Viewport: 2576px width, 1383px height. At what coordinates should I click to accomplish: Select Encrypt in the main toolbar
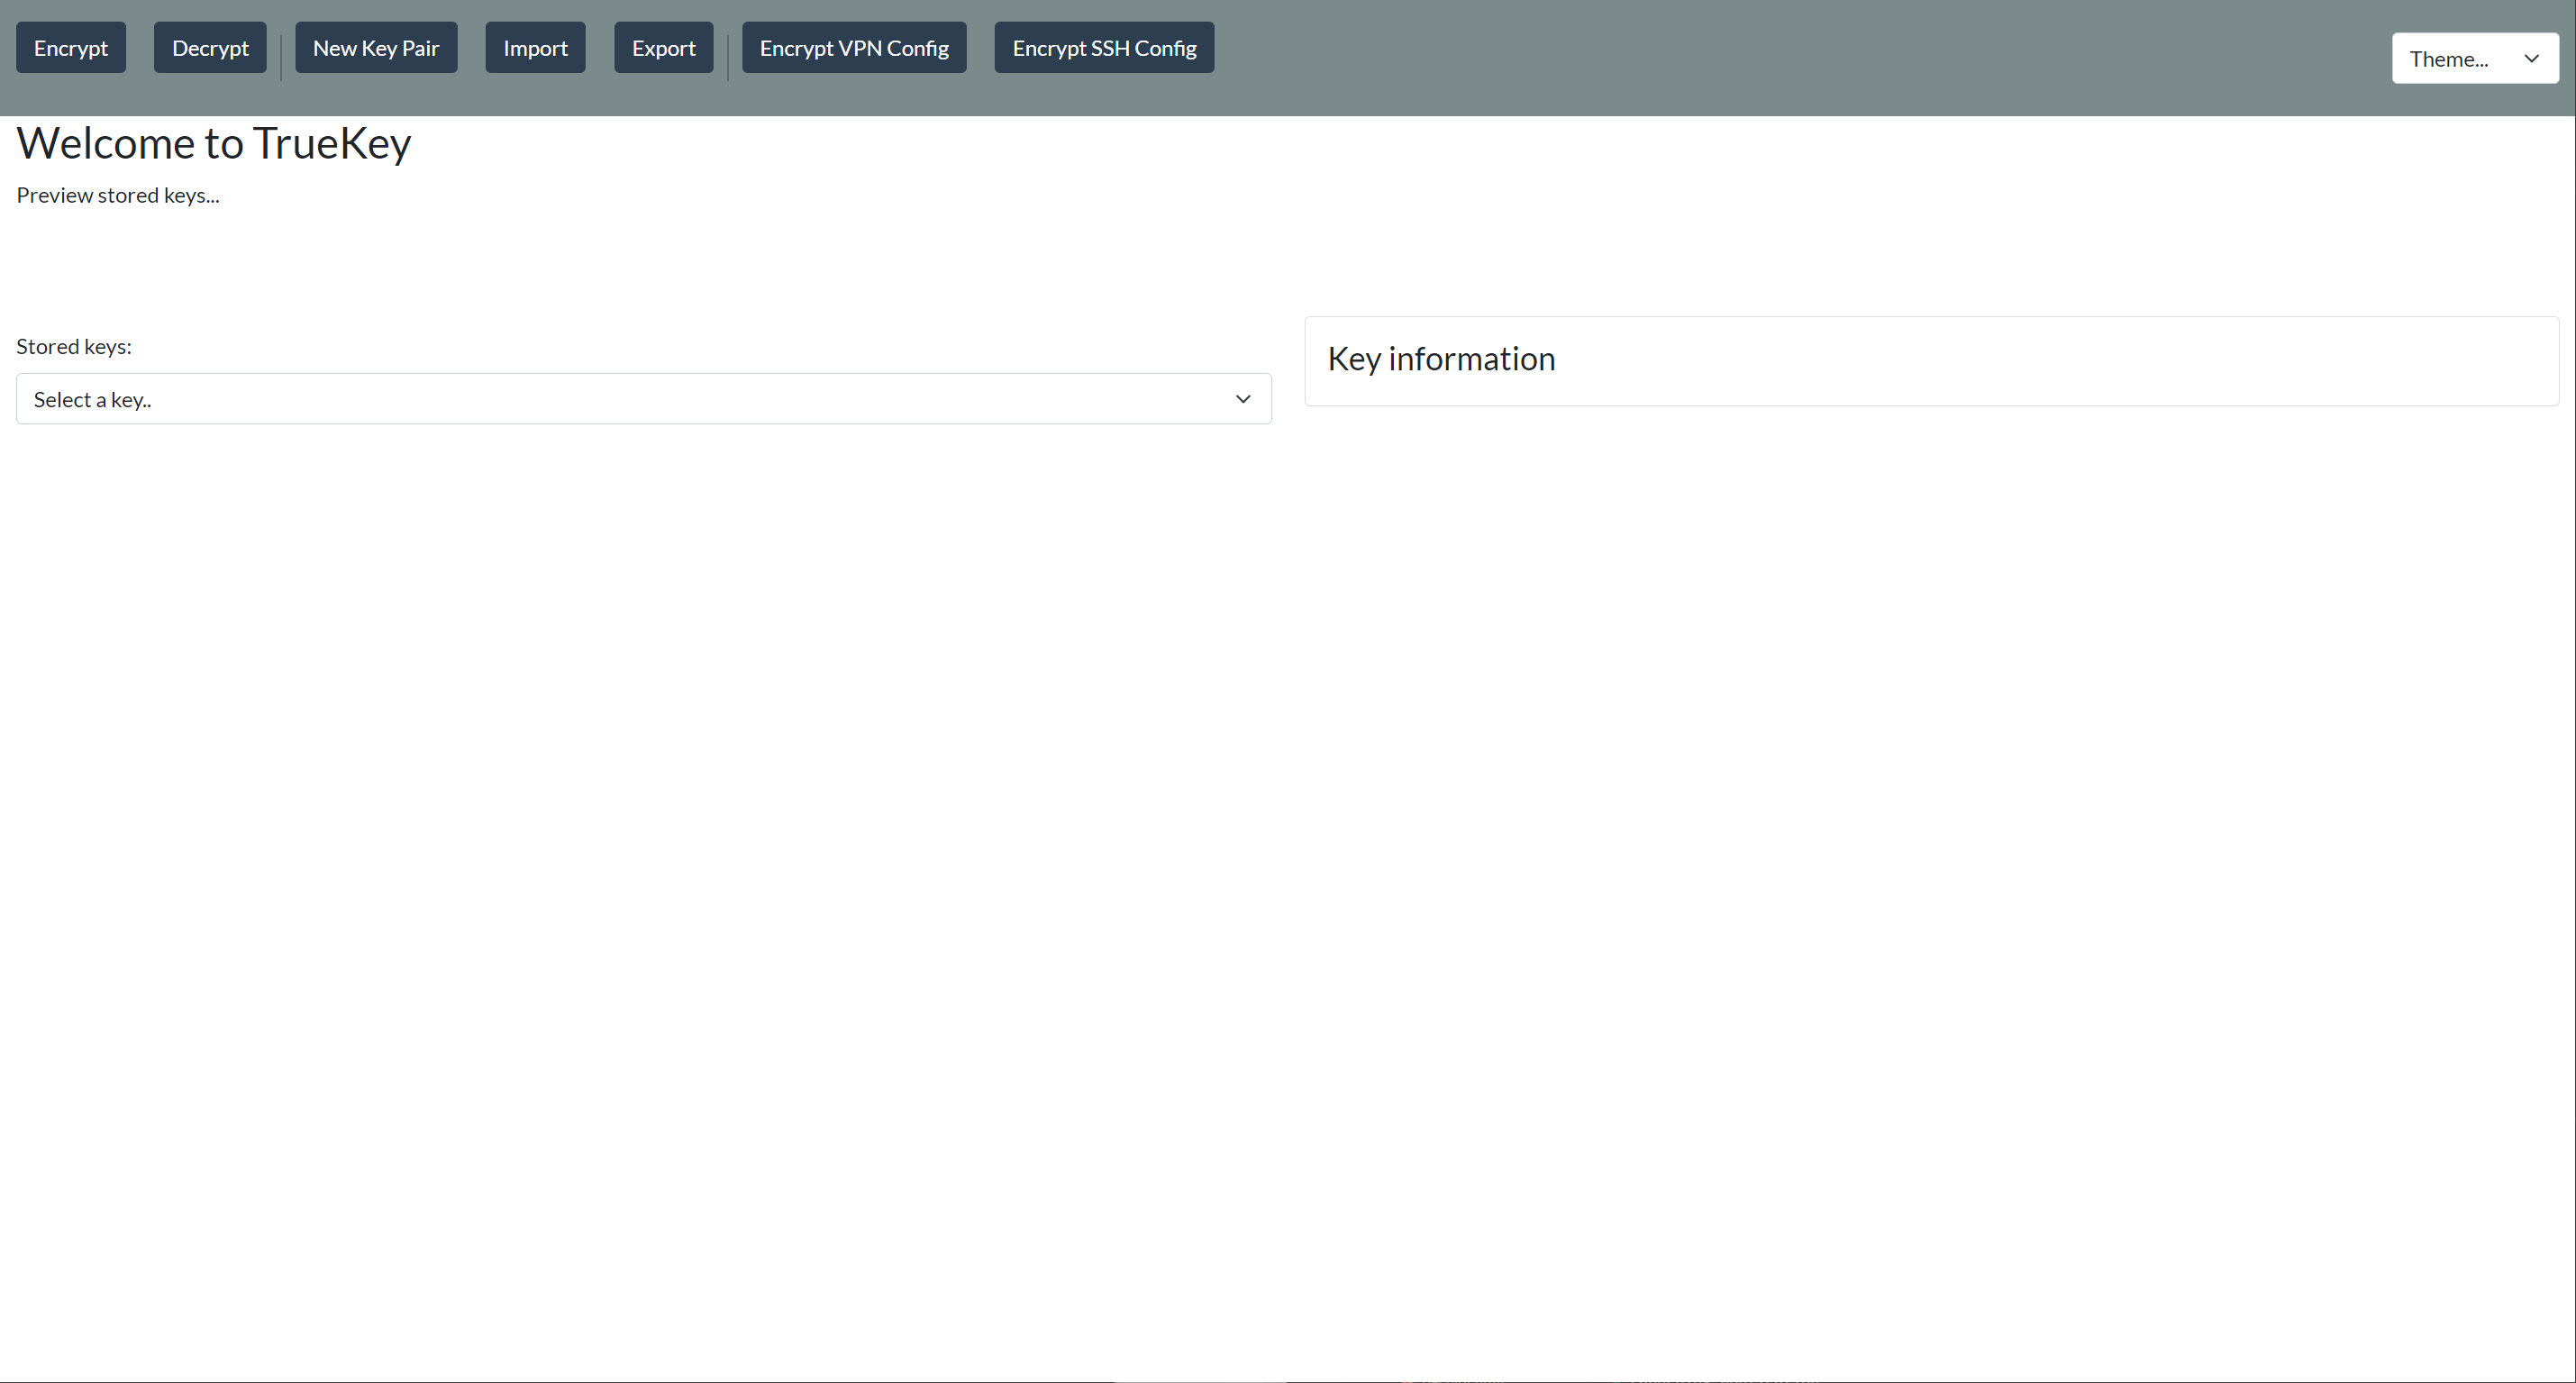point(70,47)
